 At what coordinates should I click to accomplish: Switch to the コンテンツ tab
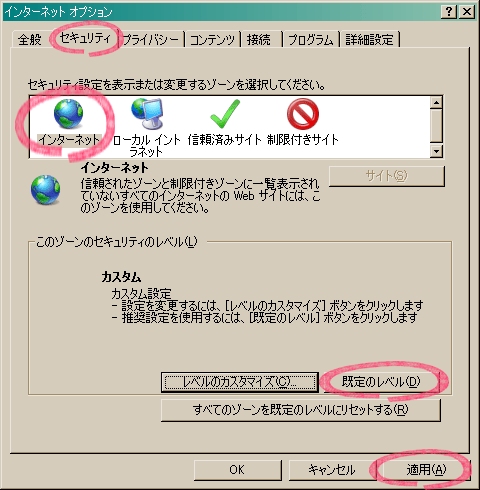tap(212, 40)
